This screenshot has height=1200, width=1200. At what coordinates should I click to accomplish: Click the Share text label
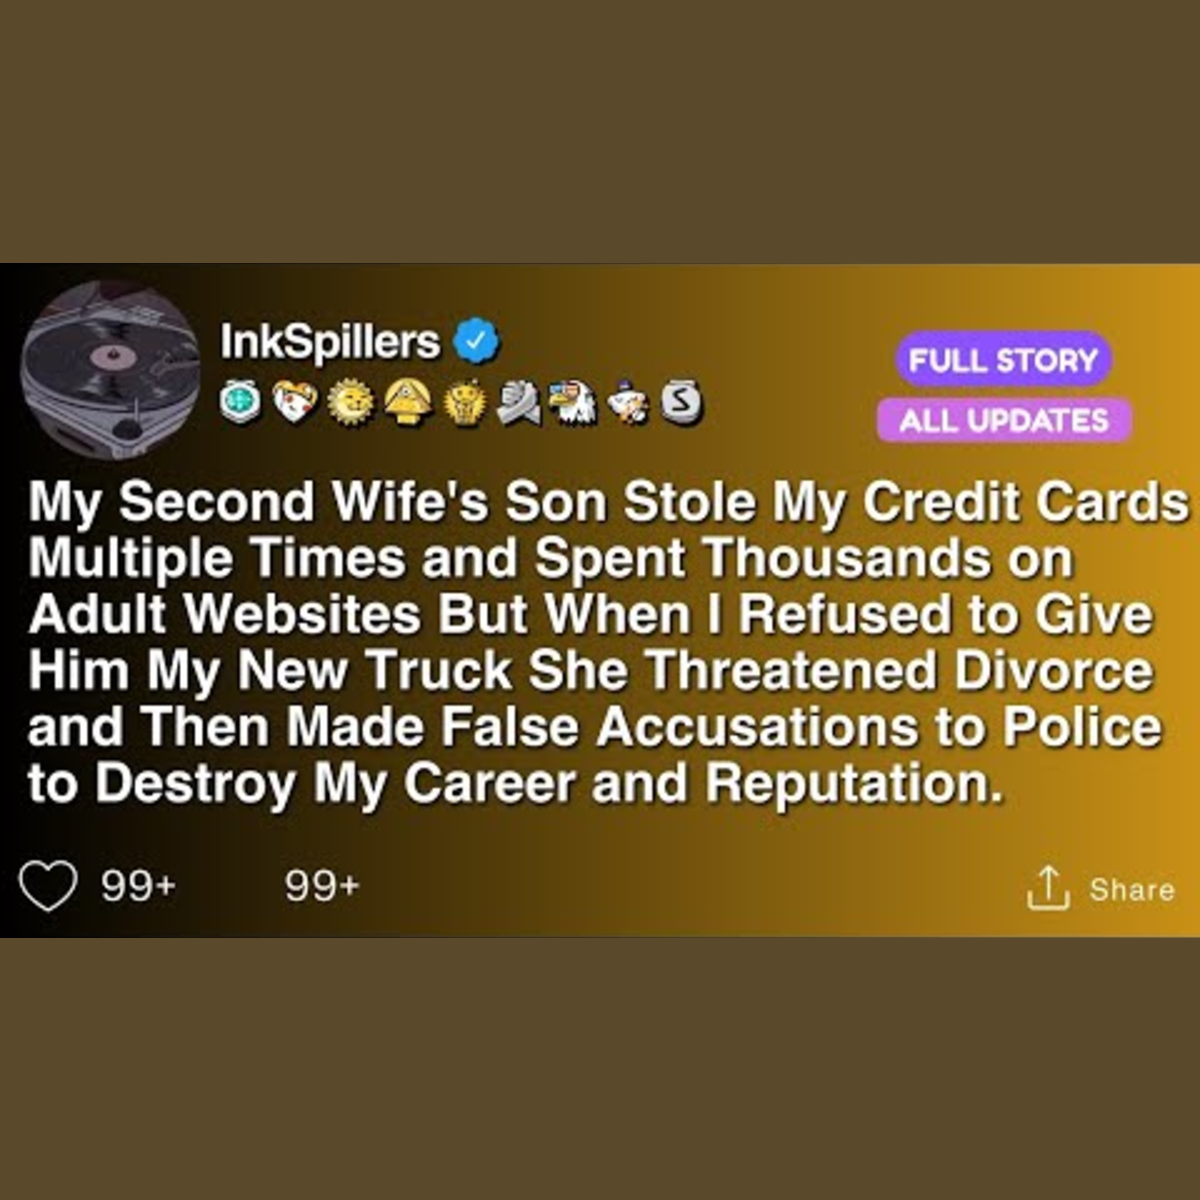point(1132,889)
